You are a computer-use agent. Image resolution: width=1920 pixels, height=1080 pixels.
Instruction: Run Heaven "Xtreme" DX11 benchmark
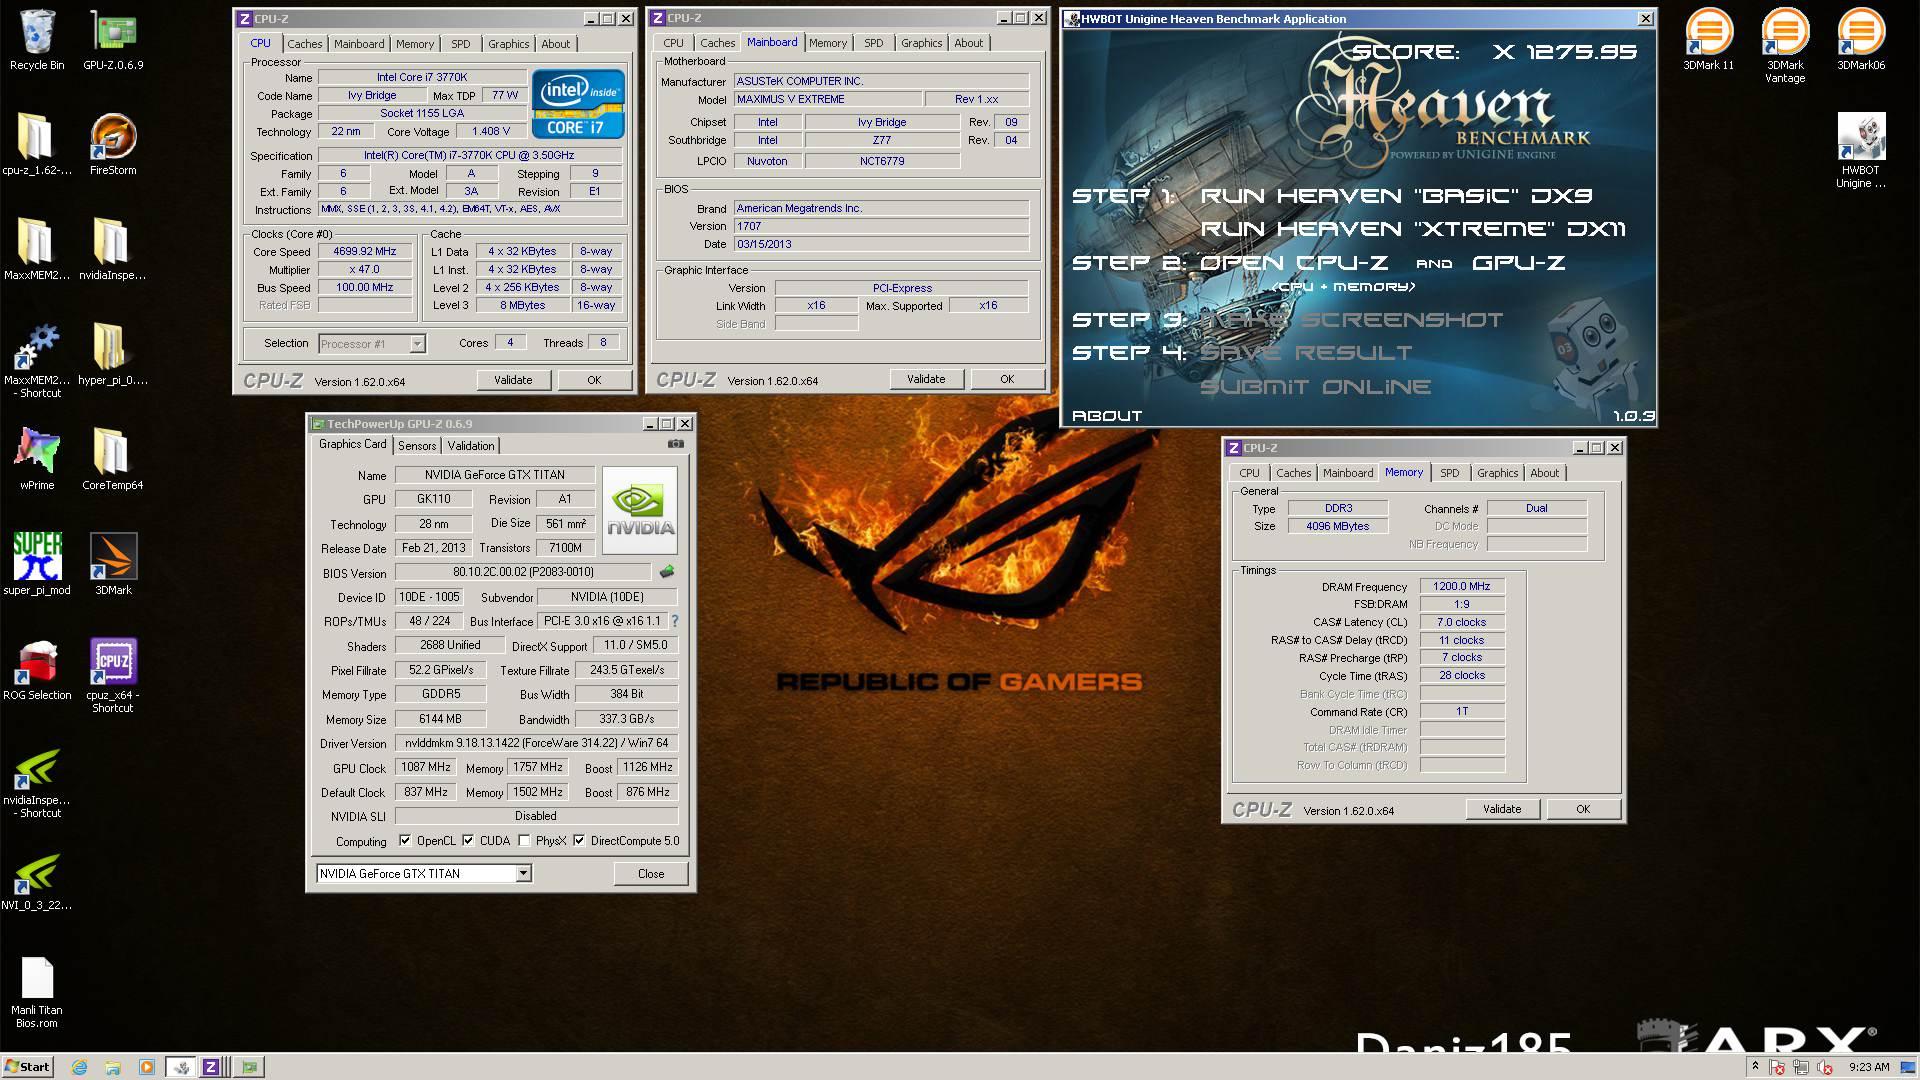pos(1412,229)
